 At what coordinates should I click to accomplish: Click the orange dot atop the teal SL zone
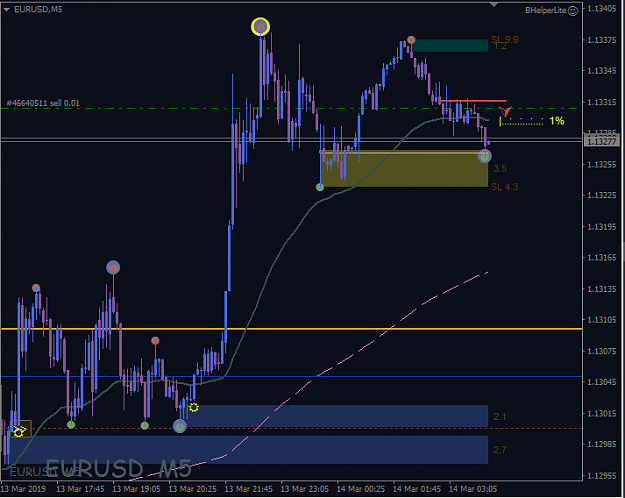coord(411,40)
